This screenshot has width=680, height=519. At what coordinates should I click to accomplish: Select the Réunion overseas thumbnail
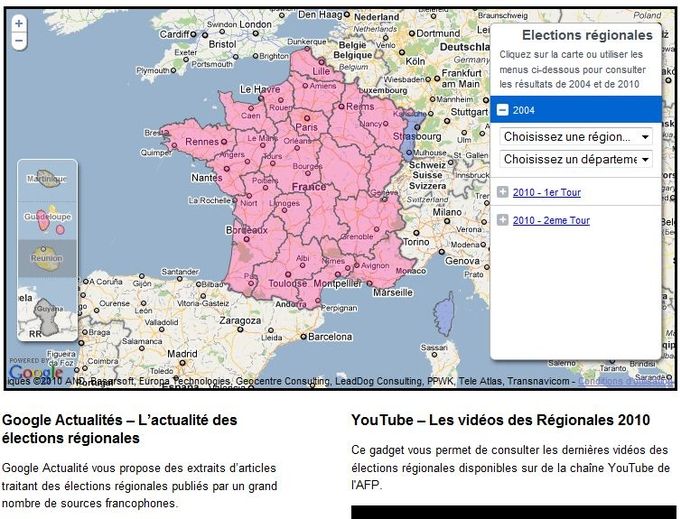[47, 258]
